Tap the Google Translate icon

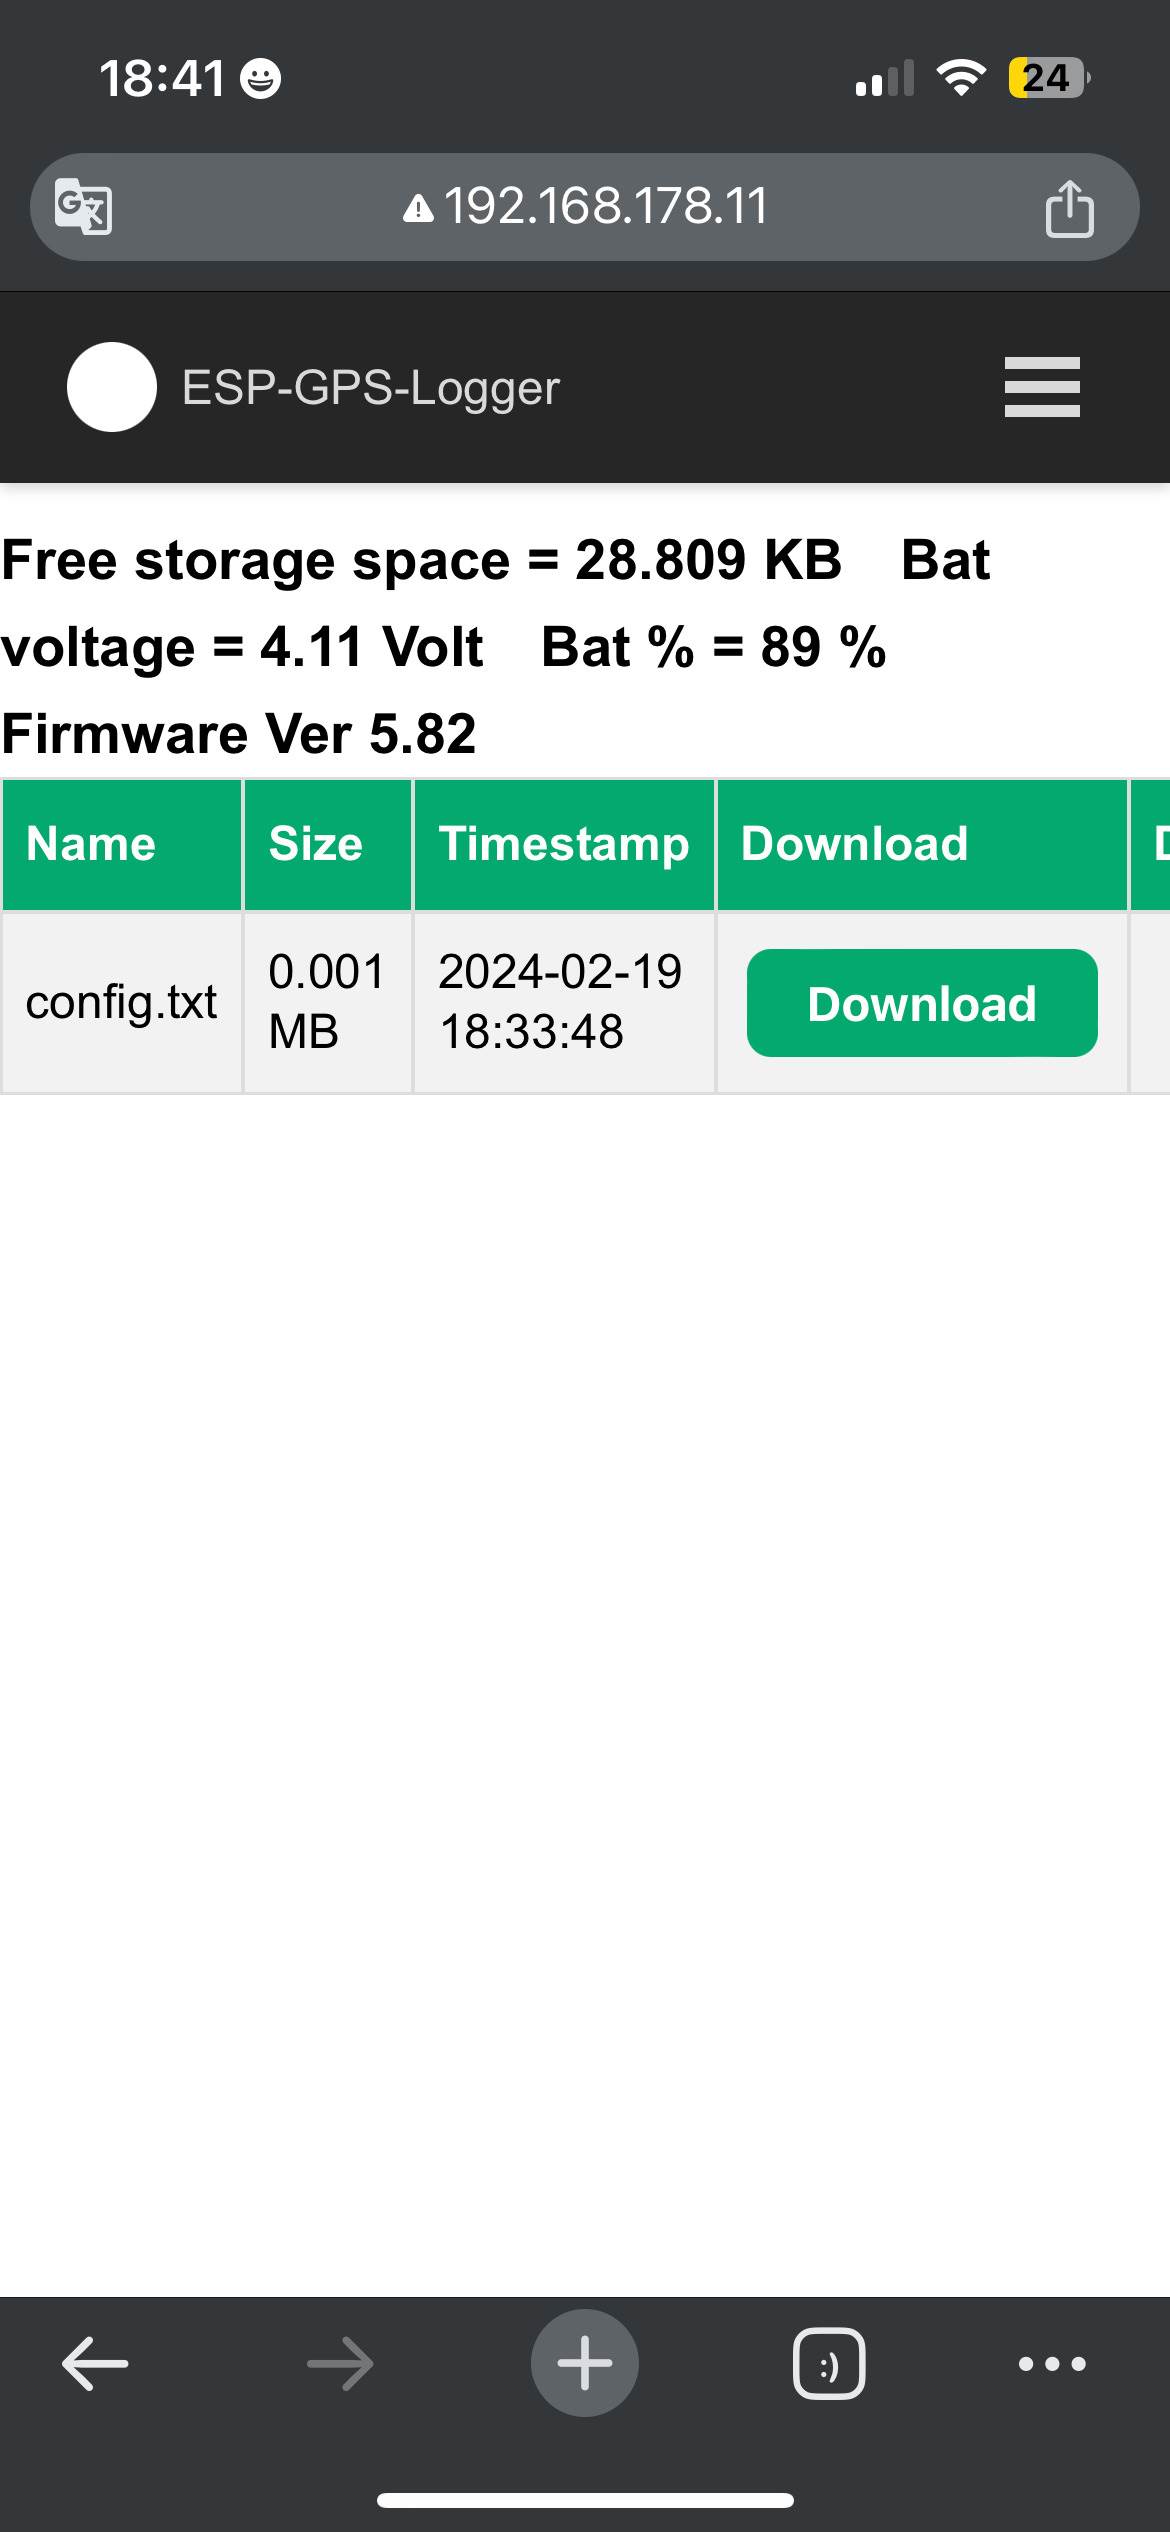point(83,206)
